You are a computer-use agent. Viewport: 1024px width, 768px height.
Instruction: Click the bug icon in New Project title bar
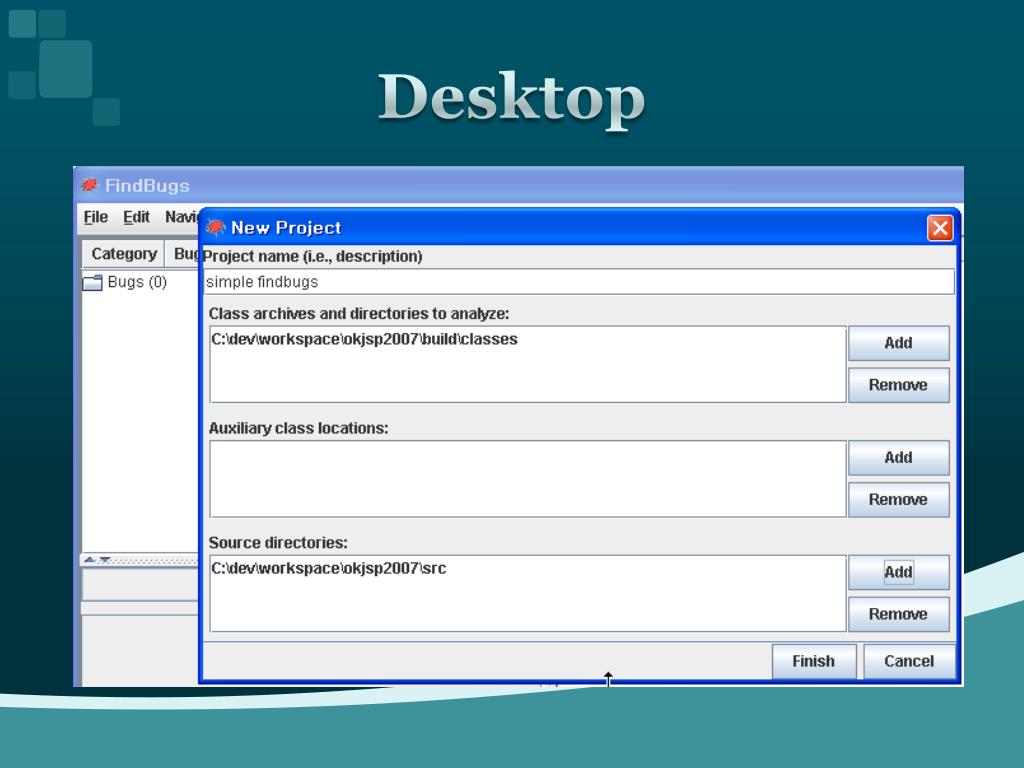[x=215, y=227]
